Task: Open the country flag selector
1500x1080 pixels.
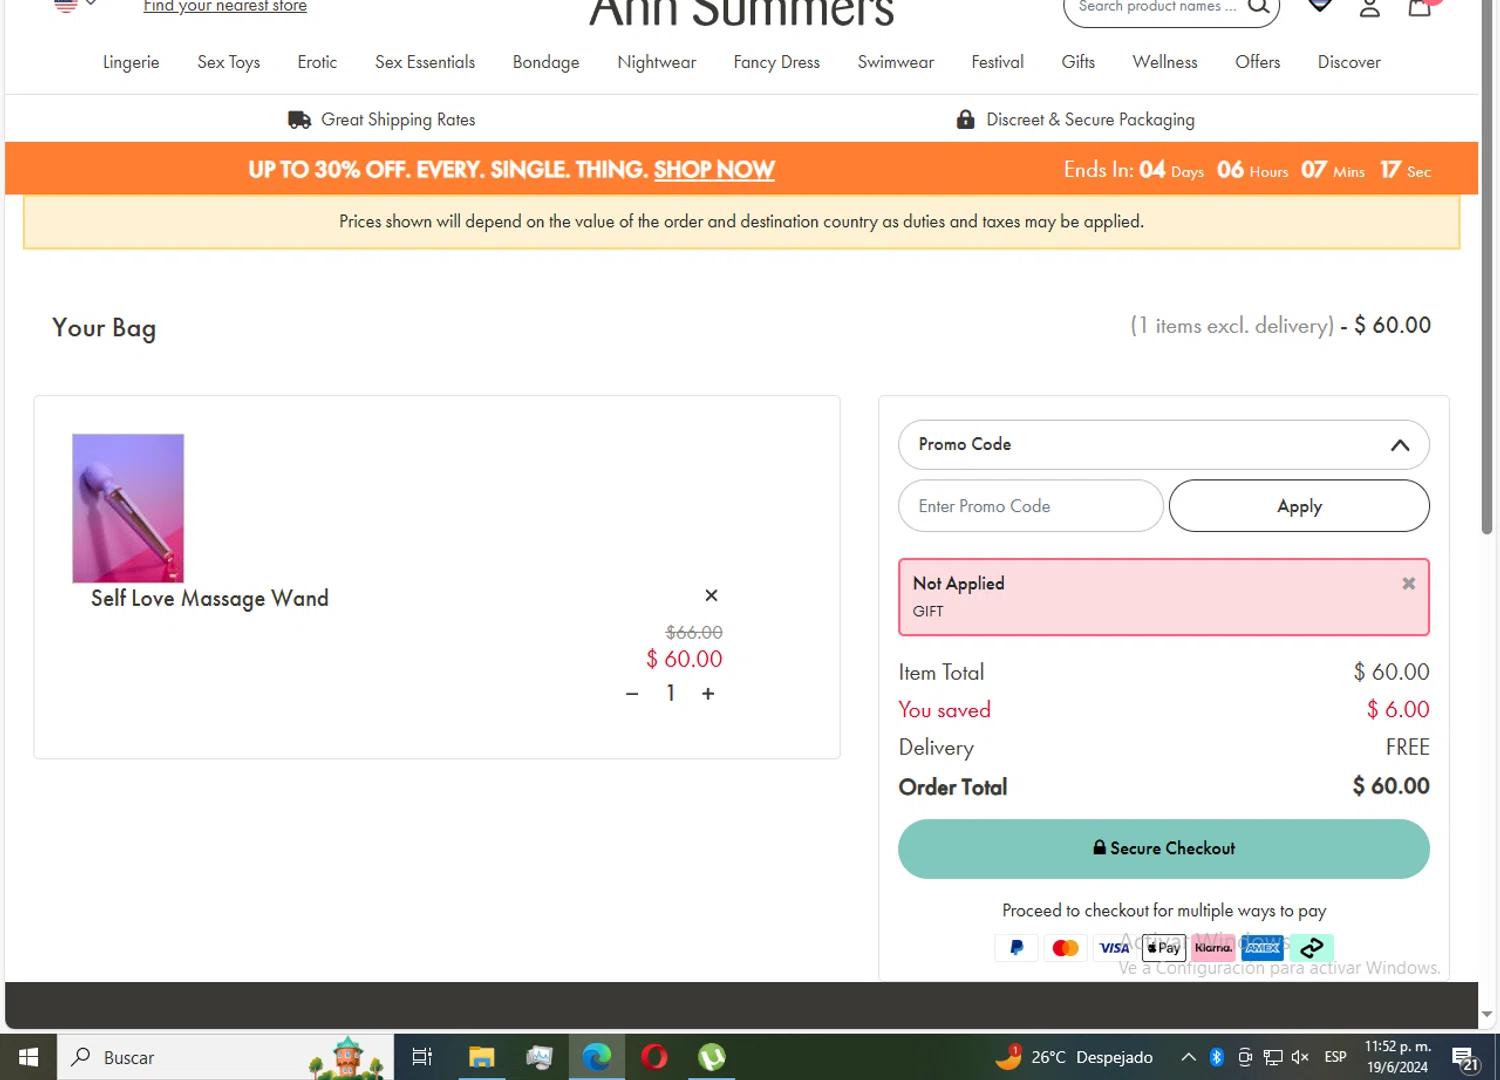Action: coord(75,4)
